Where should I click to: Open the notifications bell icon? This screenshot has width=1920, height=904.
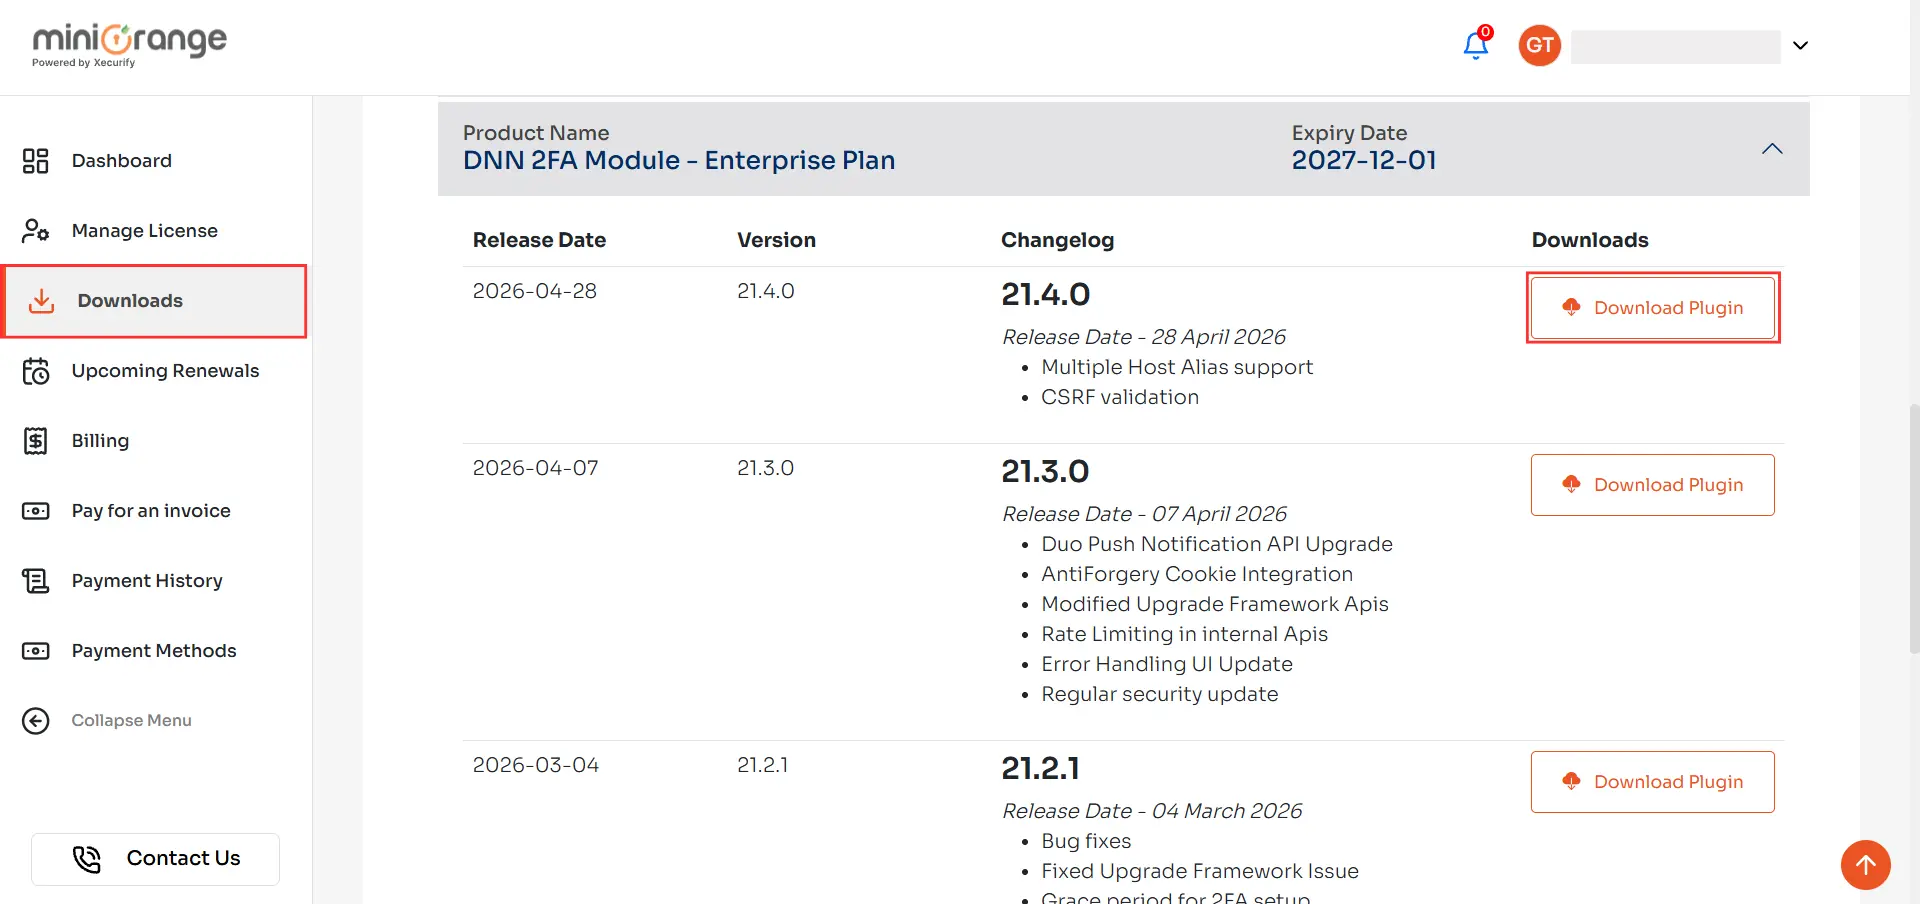pos(1476,45)
